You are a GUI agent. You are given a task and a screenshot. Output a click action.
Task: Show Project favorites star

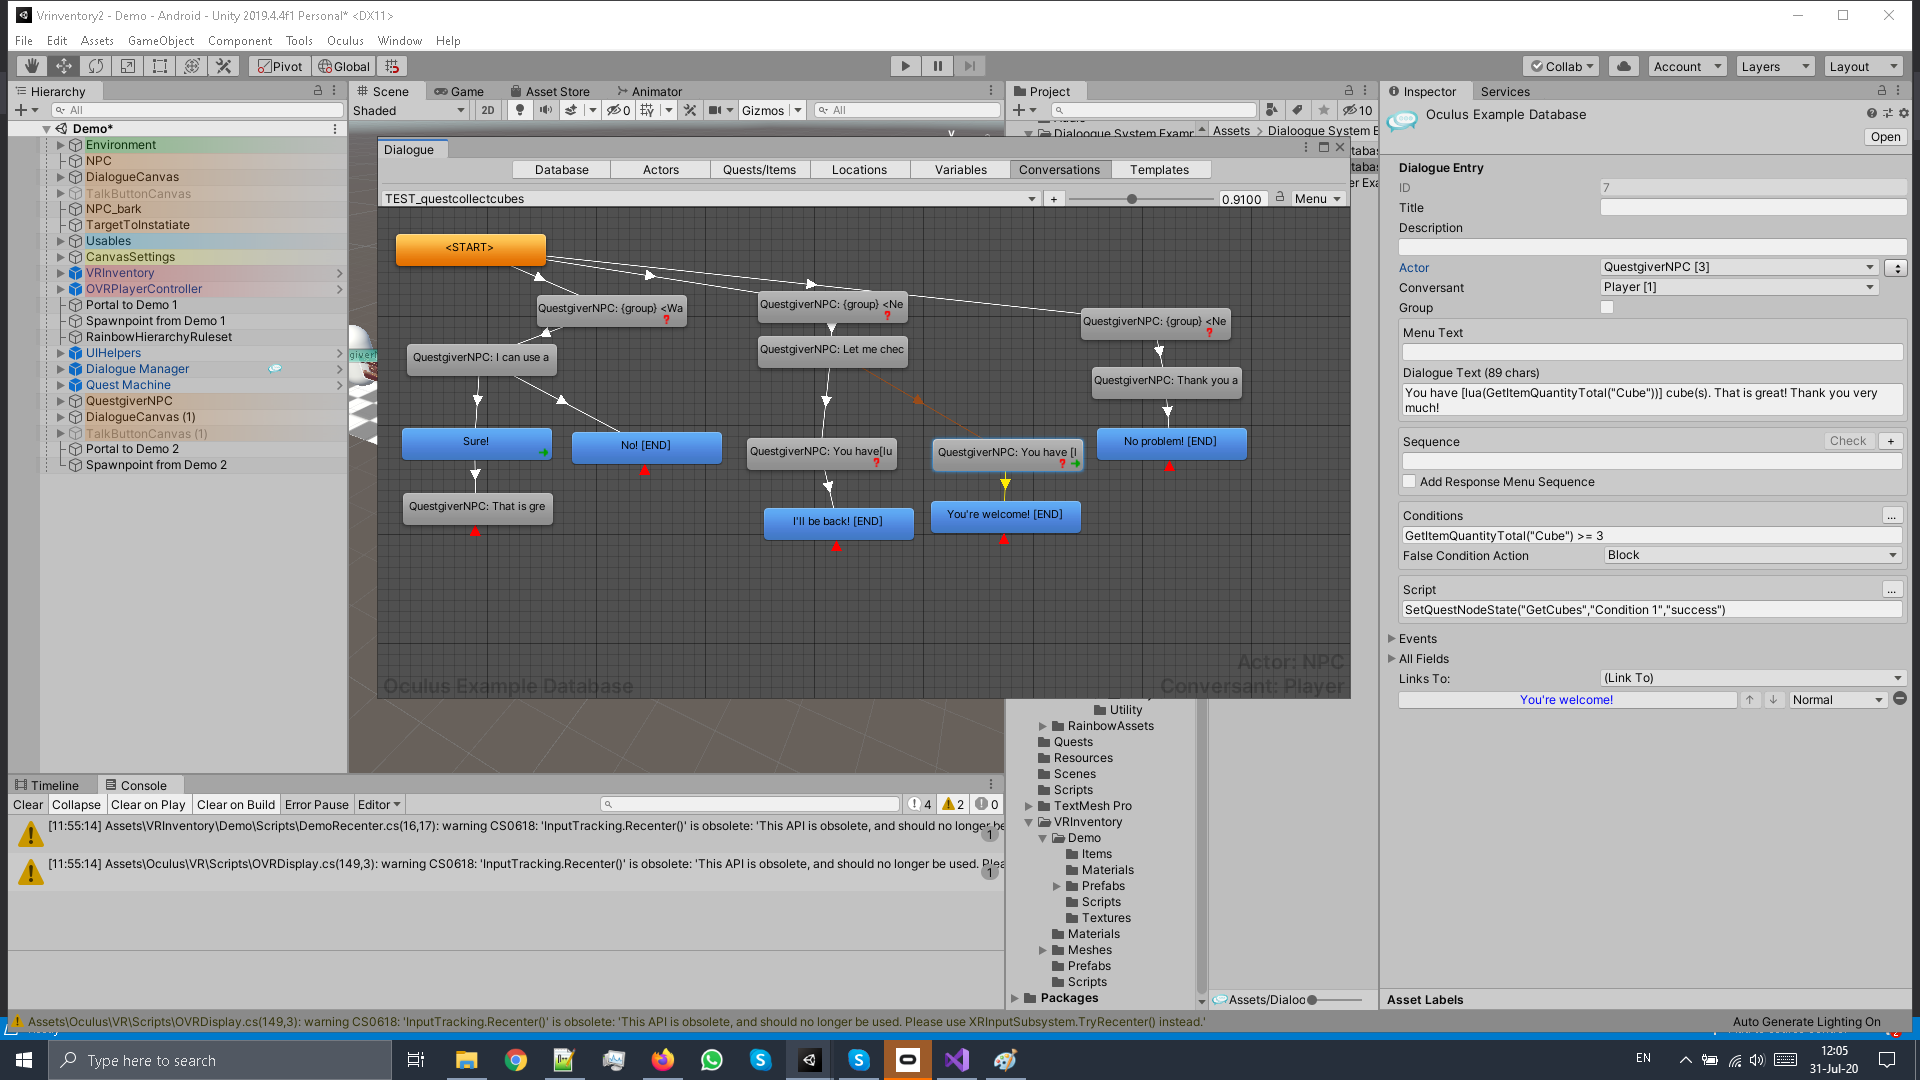[x=1324, y=110]
